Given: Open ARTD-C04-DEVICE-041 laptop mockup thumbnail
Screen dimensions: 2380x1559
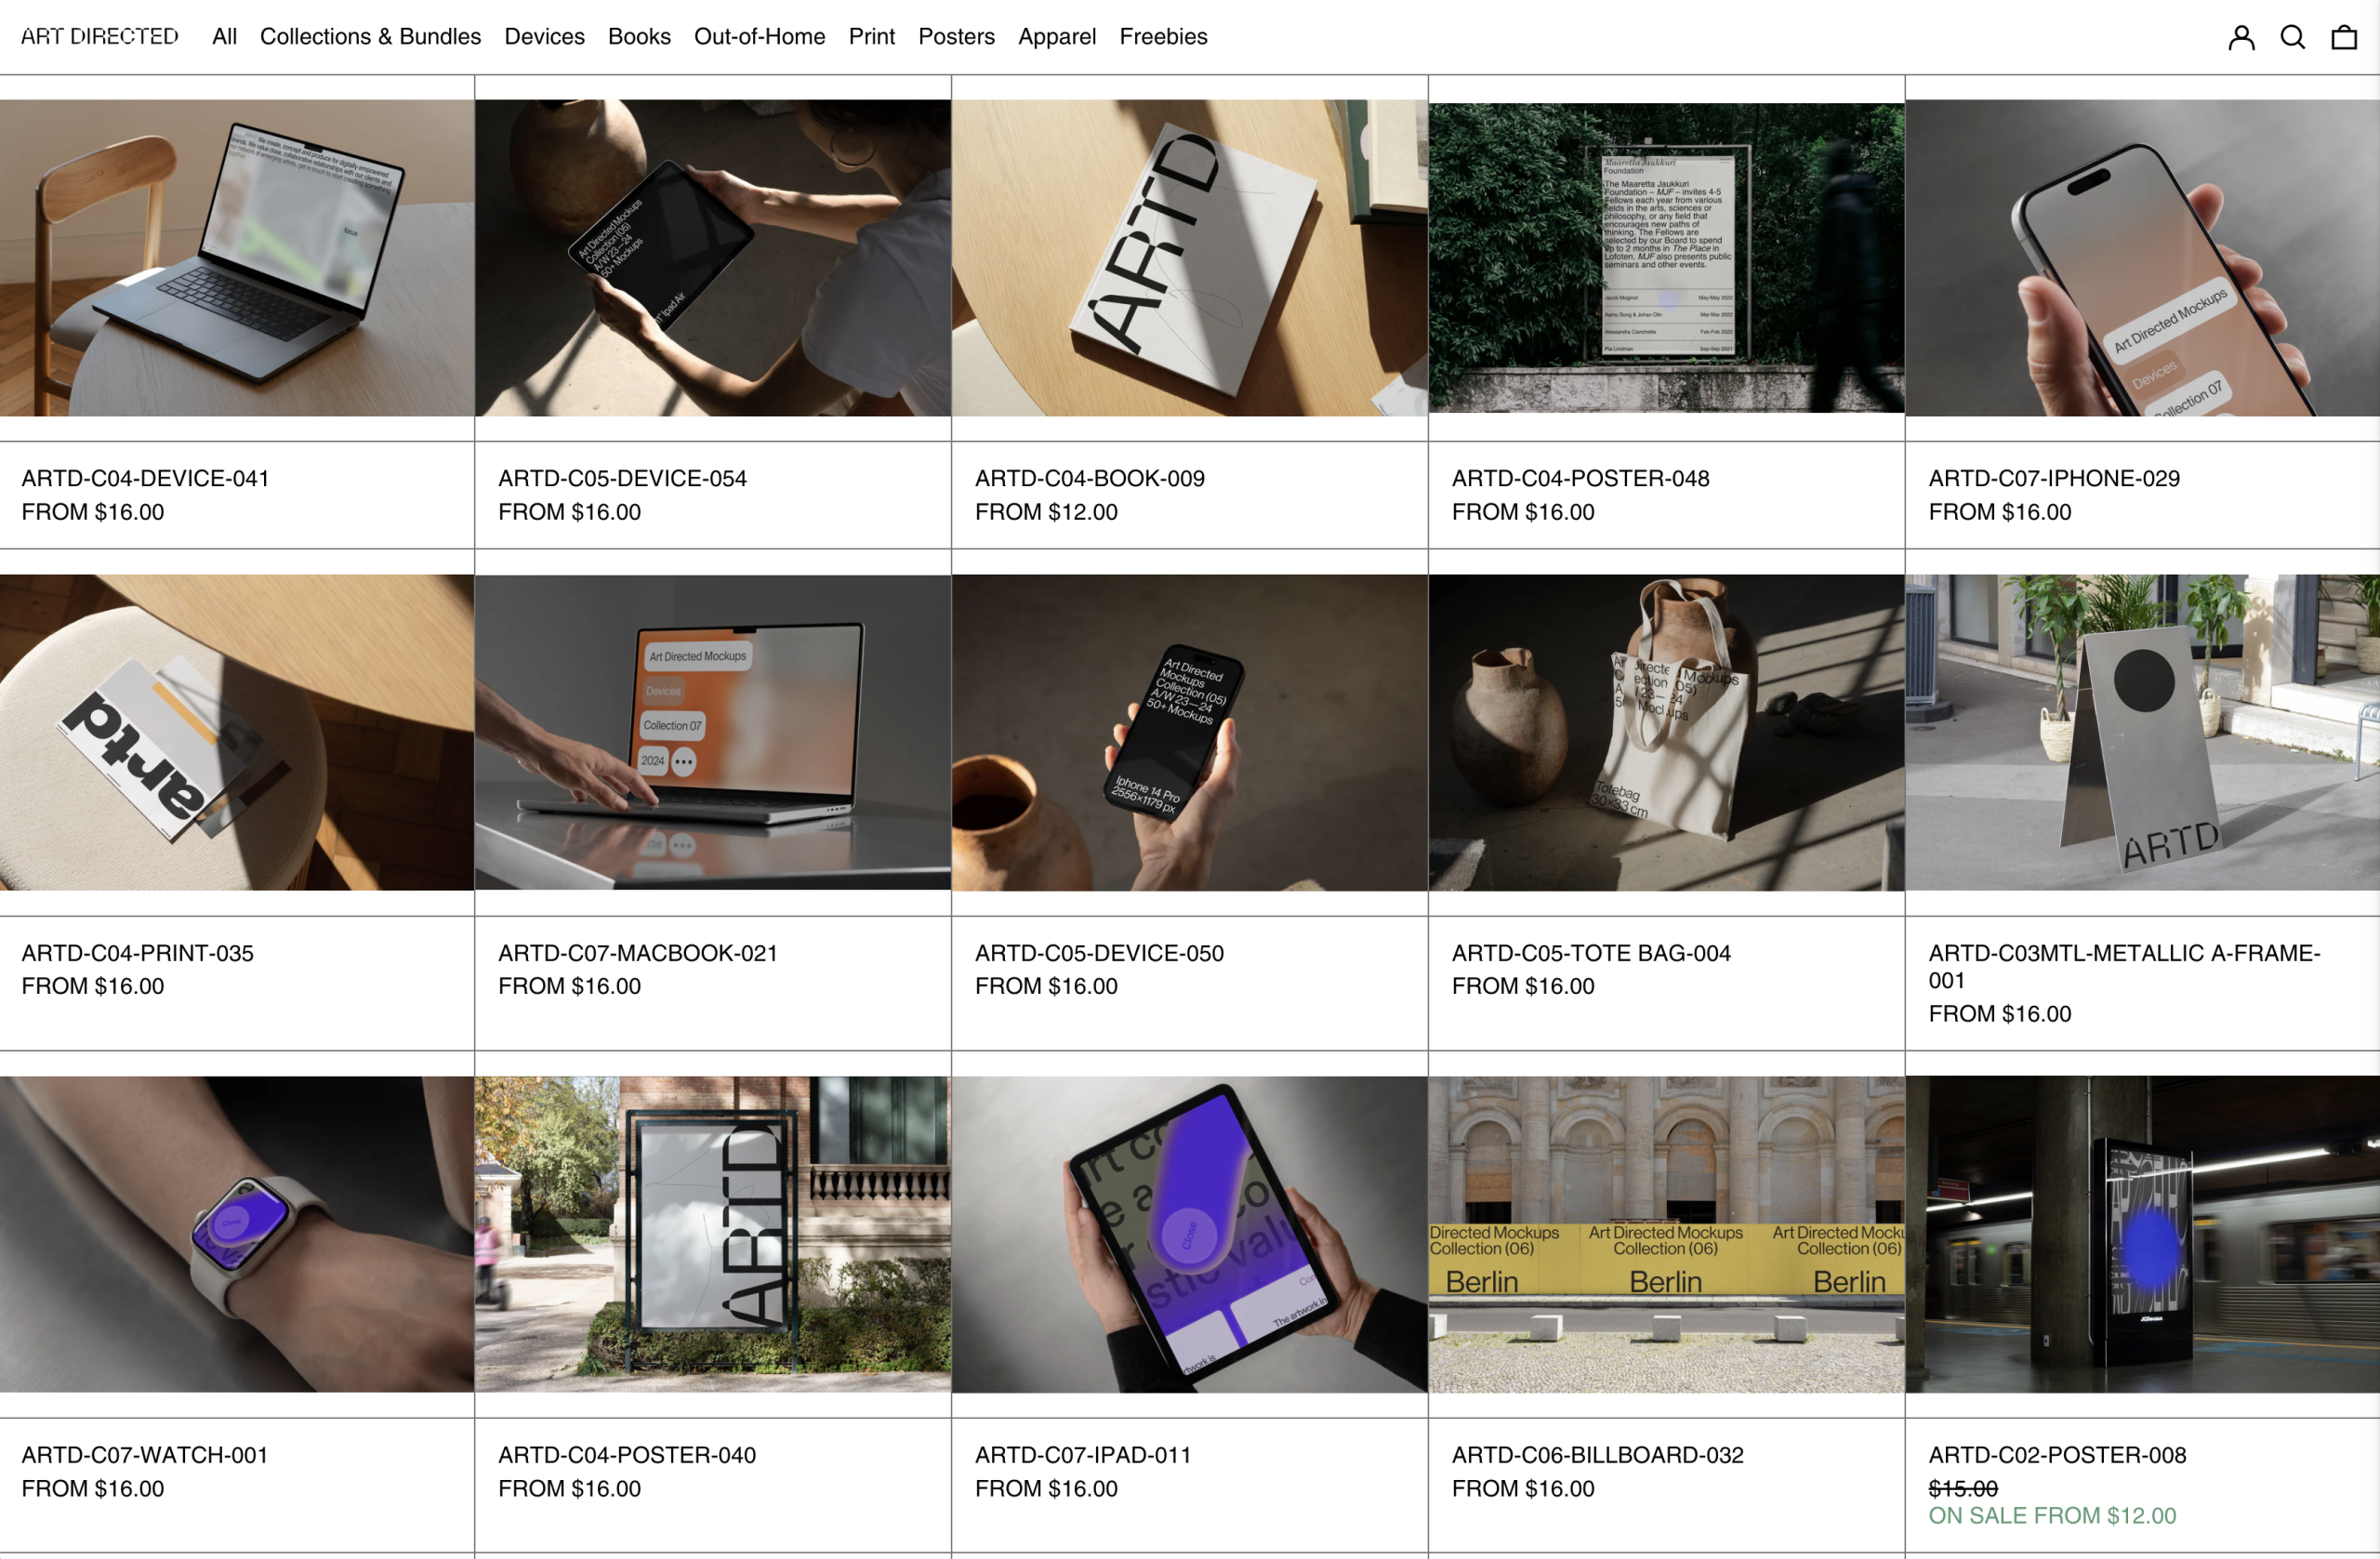Looking at the screenshot, I should click(237, 257).
